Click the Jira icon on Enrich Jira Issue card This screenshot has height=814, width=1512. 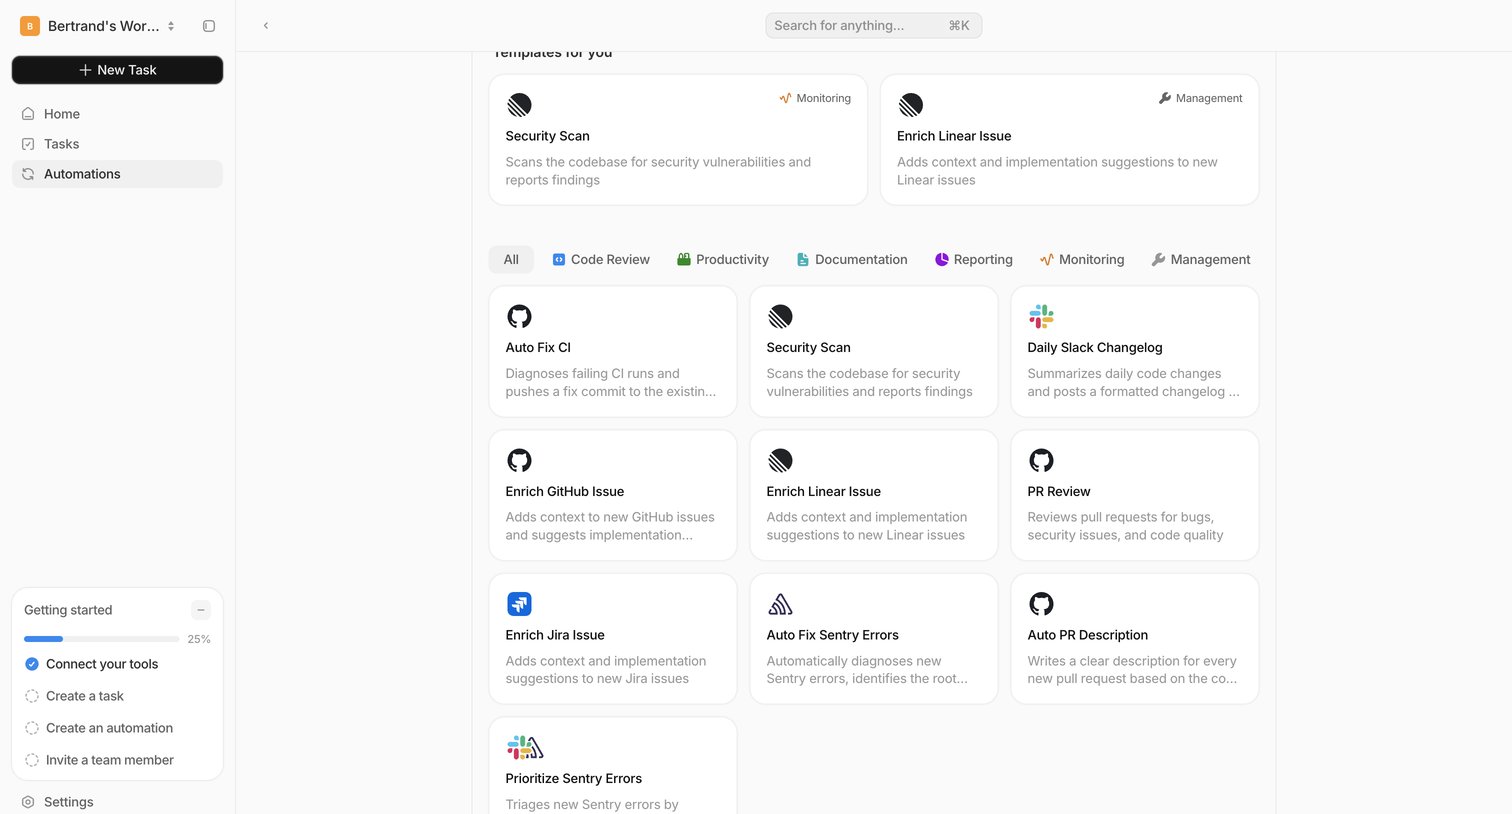pos(519,604)
